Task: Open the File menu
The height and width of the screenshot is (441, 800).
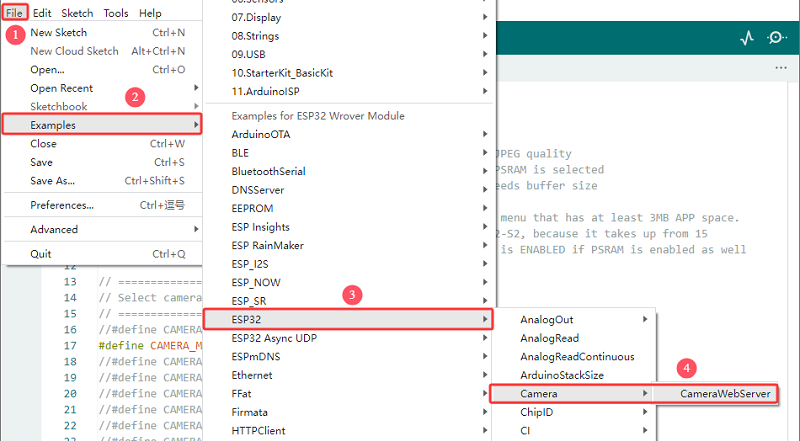Action: click(14, 13)
